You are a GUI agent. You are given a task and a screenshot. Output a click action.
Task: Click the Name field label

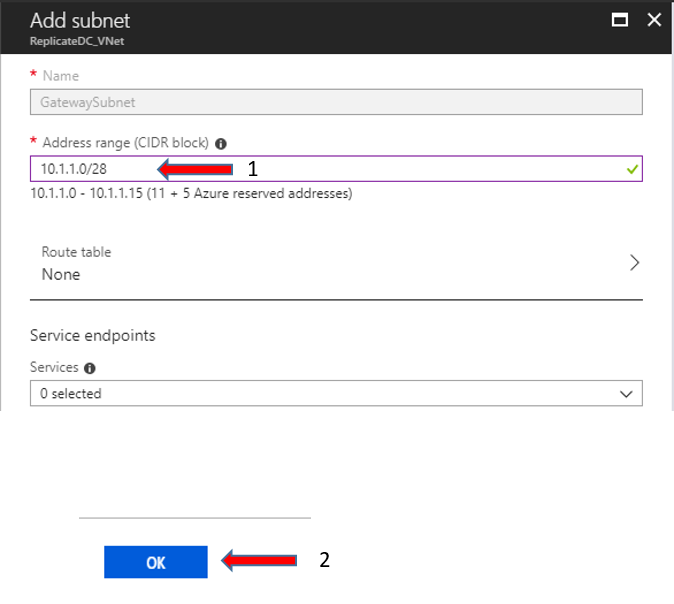coord(61,76)
